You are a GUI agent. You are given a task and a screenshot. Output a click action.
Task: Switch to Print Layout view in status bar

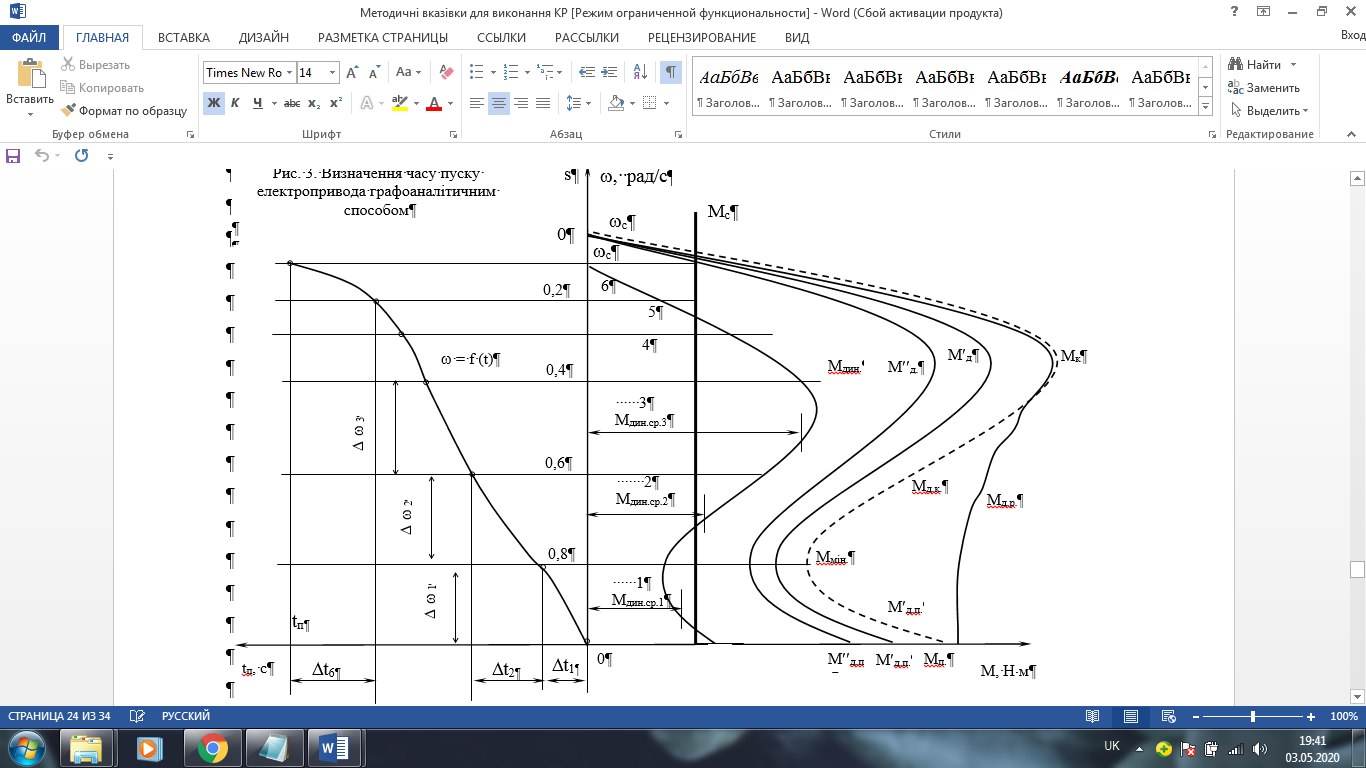coord(1131,716)
